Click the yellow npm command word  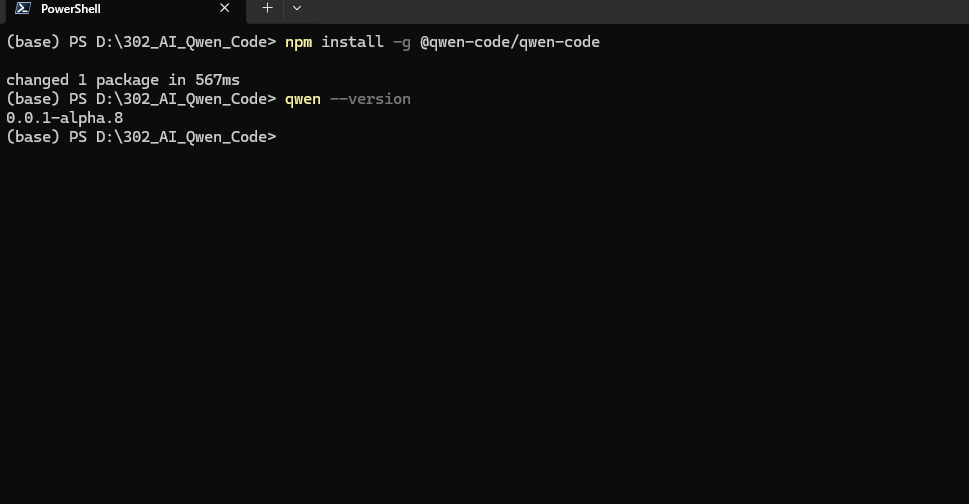[298, 43]
